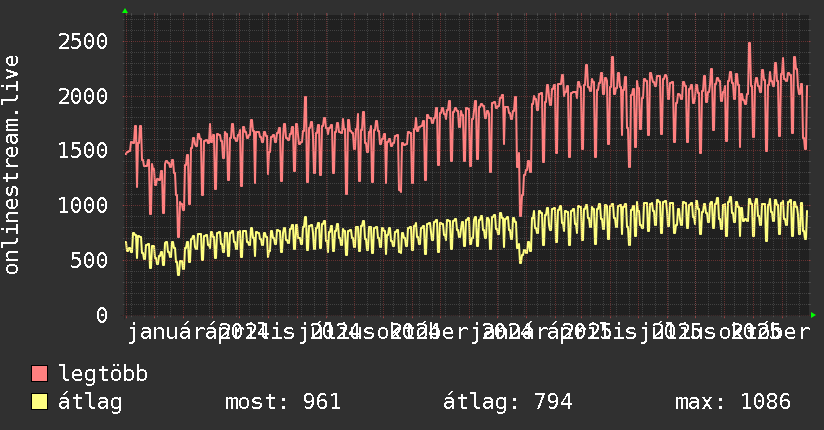Click the 500 y-axis label
This screenshot has width=824, height=430.
click(89, 260)
